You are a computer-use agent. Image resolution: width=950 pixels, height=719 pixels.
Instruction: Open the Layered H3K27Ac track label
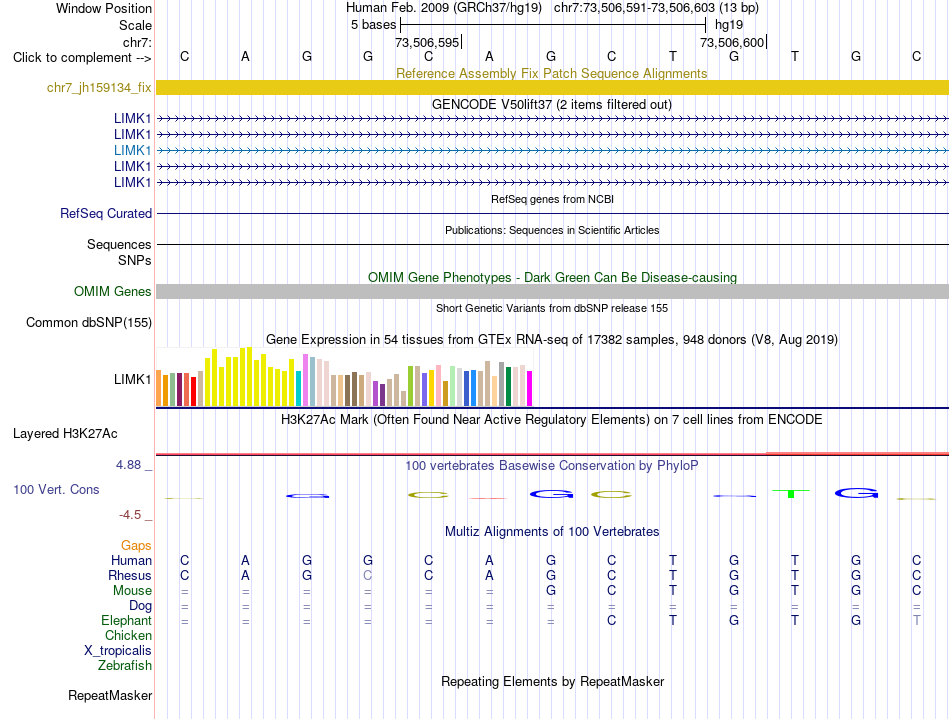coord(65,434)
